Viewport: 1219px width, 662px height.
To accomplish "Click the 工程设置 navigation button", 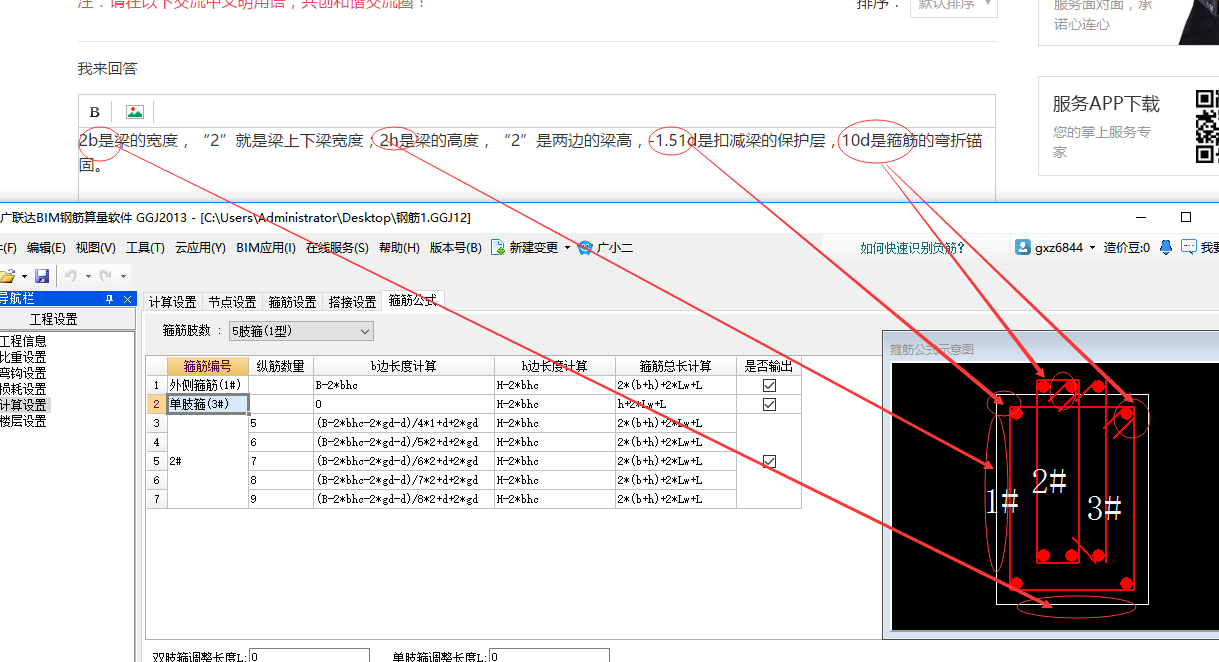I will [66, 319].
